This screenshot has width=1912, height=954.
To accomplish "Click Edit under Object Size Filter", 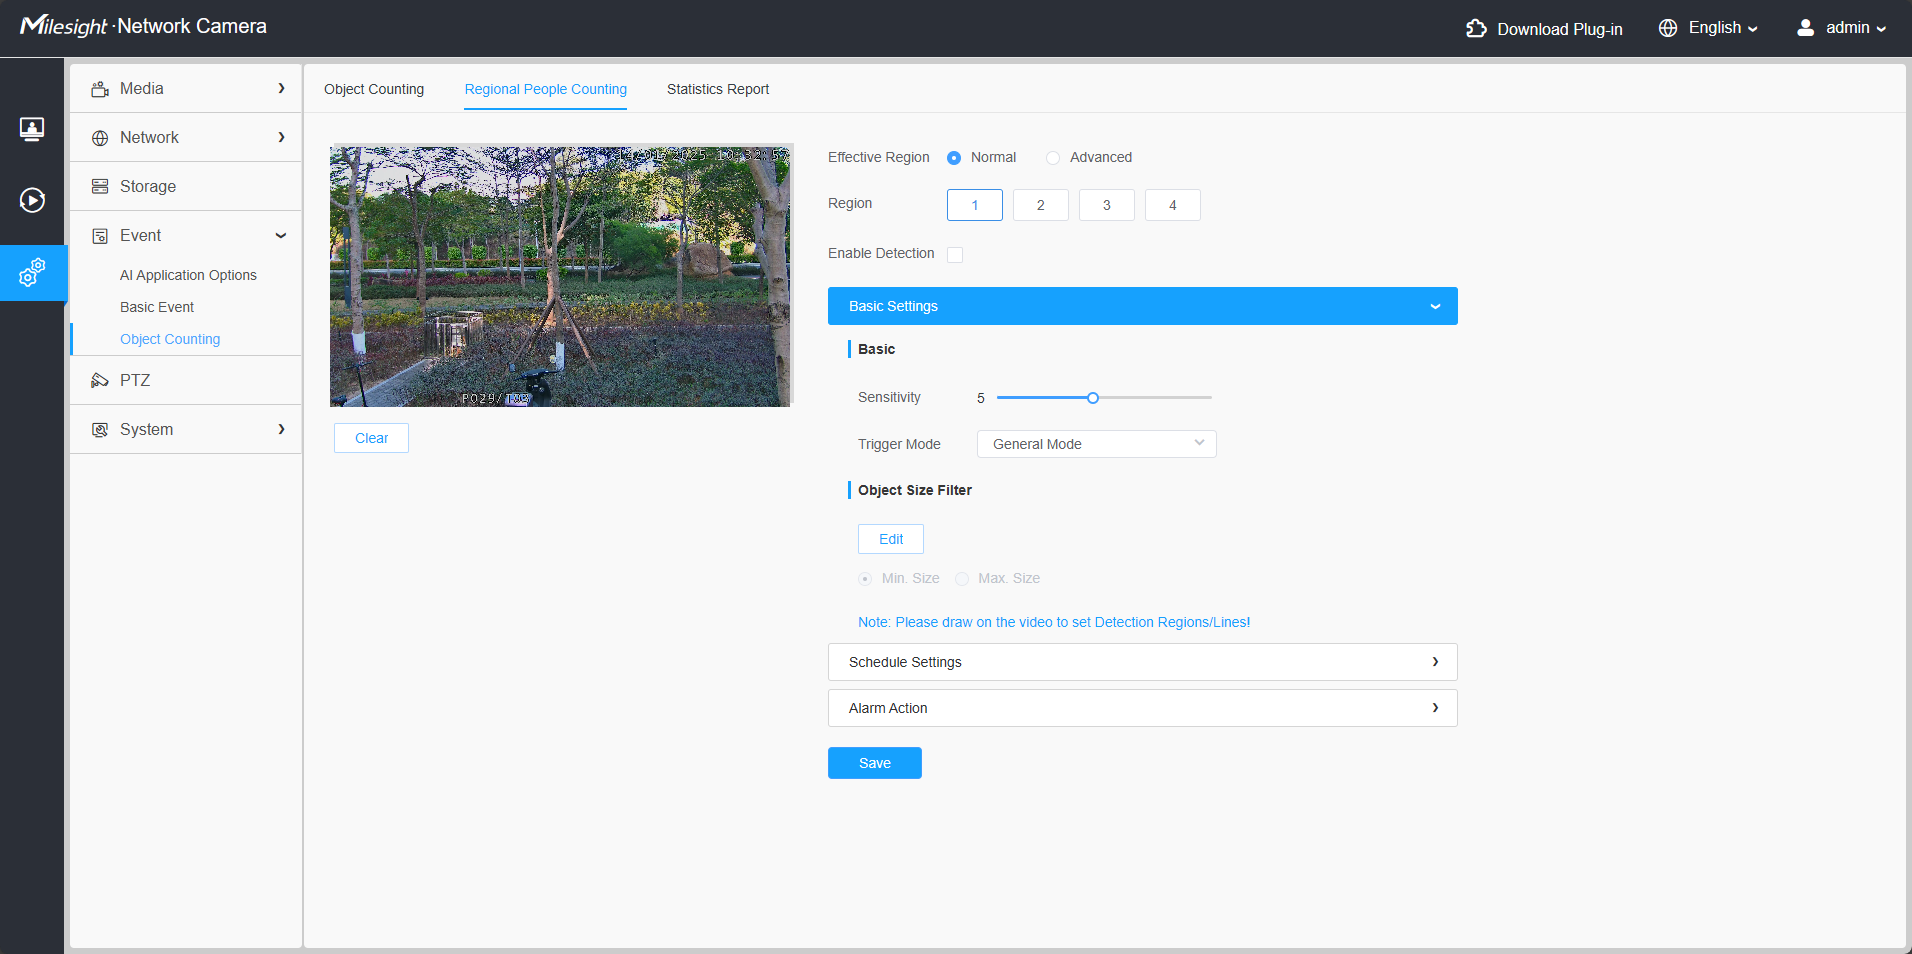I will click(x=891, y=539).
